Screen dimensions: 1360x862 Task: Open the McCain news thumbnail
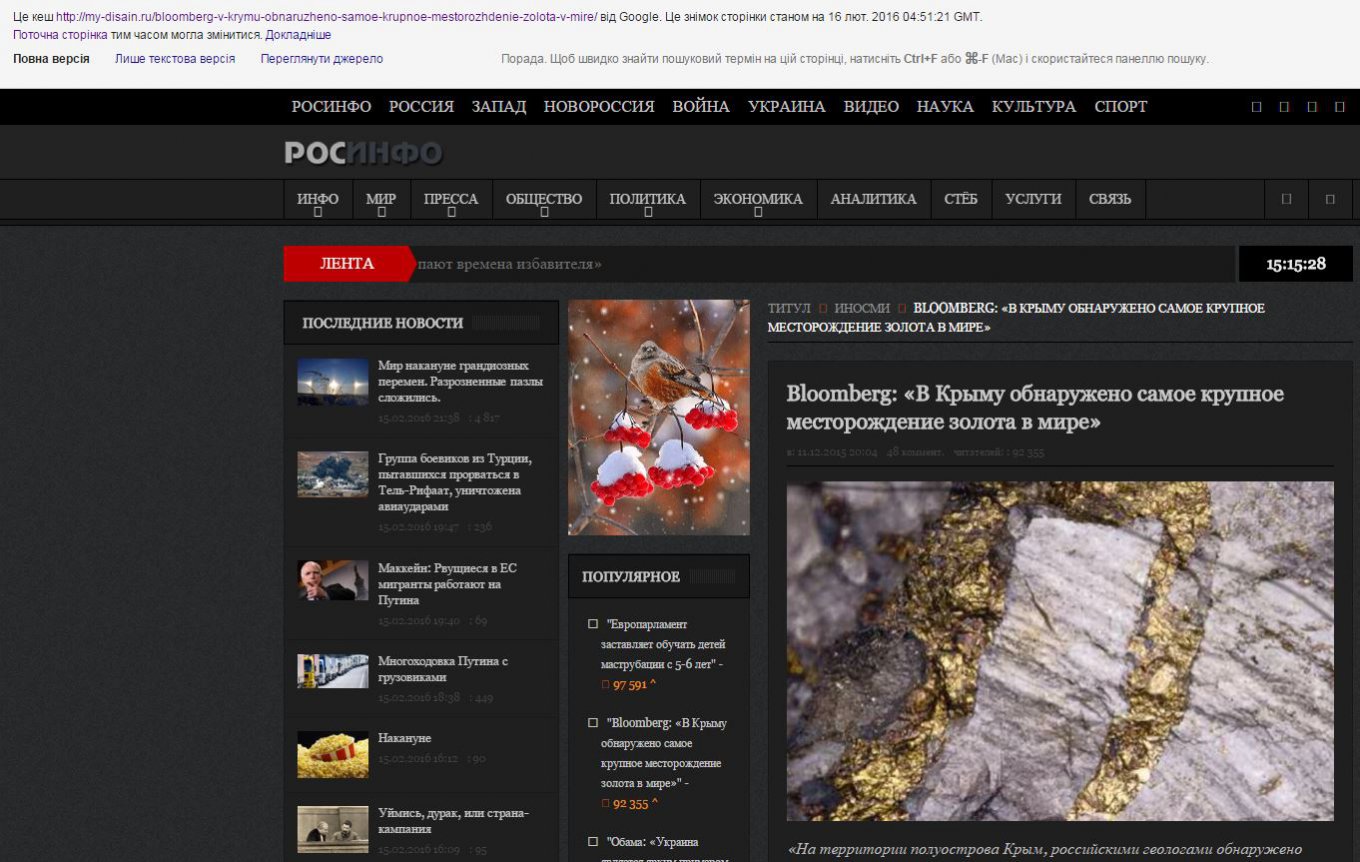click(x=333, y=580)
